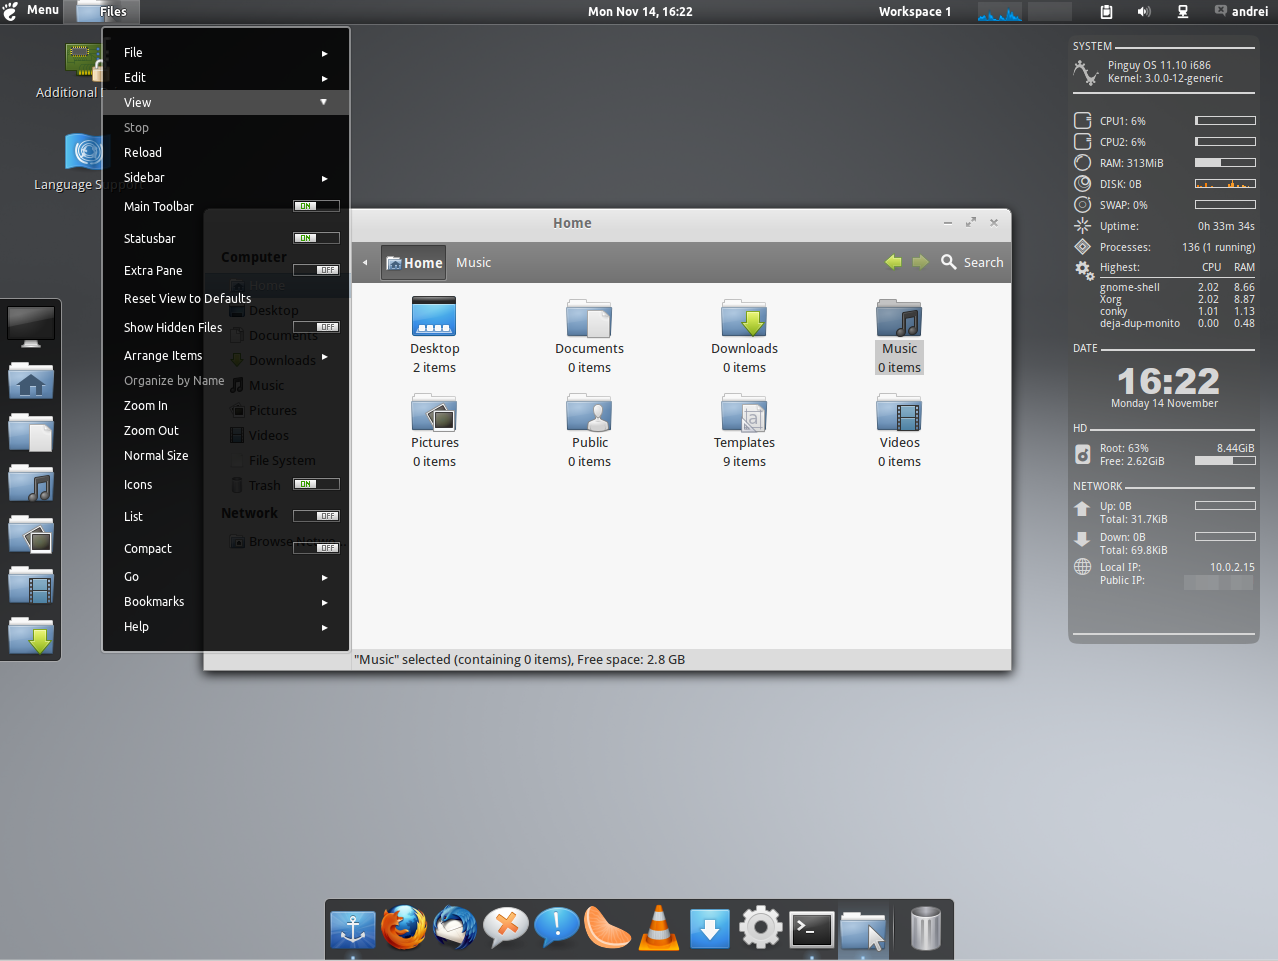This screenshot has height=961, width=1278.
Task: Toggle Main Toolbar switch
Action: coord(316,206)
